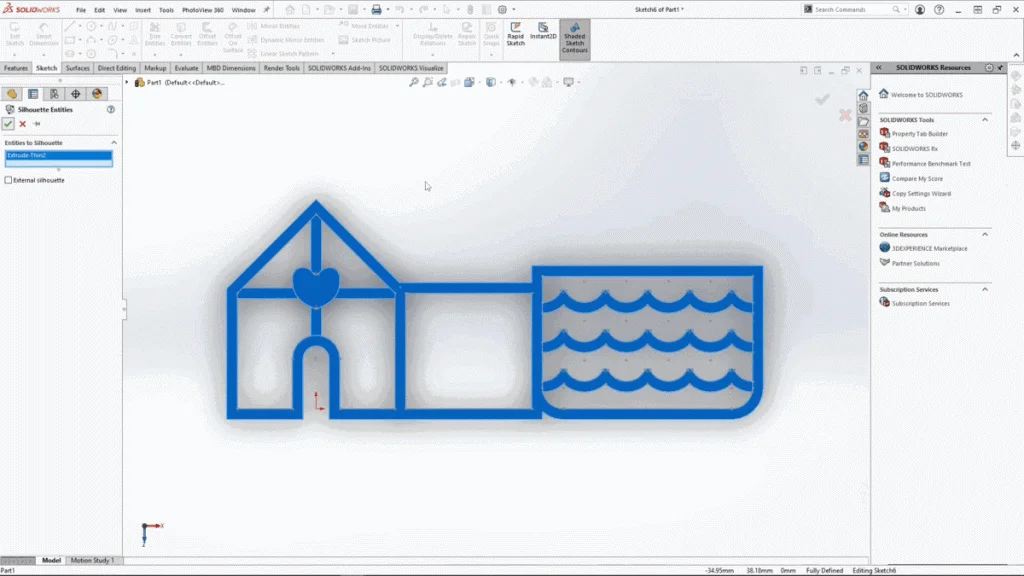Screen dimensions: 1024x576
Task: Cancel Silhouette Entities with red X
Action: [23, 123]
